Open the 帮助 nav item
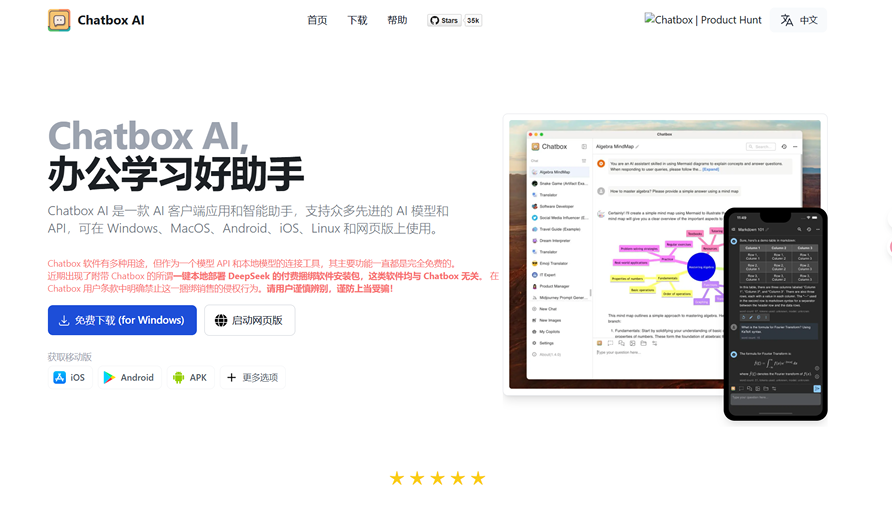Screen dimensions: 892x505 click(x=397, y=20)
